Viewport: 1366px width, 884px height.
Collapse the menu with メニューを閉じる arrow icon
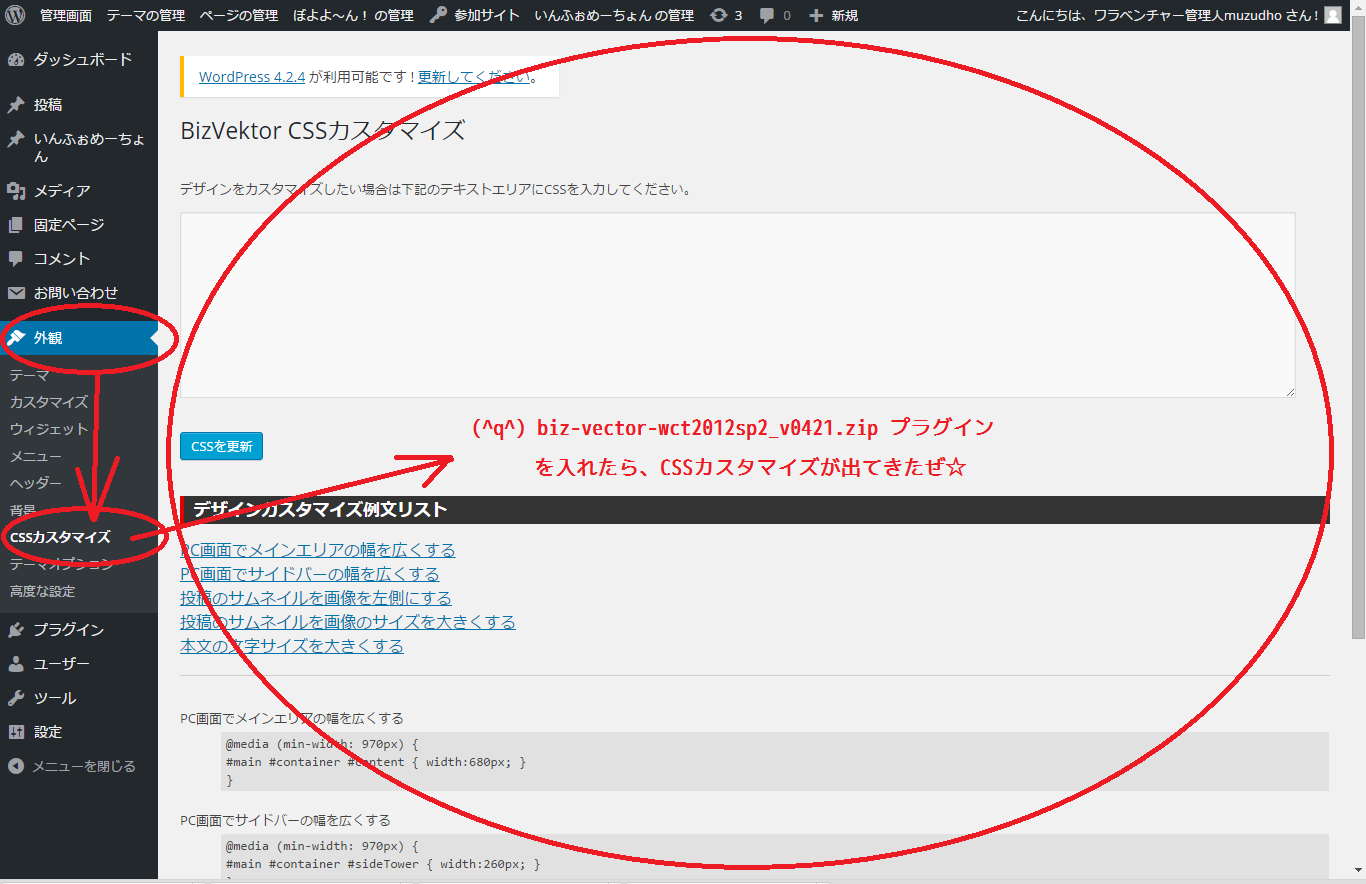click(16, 766)
